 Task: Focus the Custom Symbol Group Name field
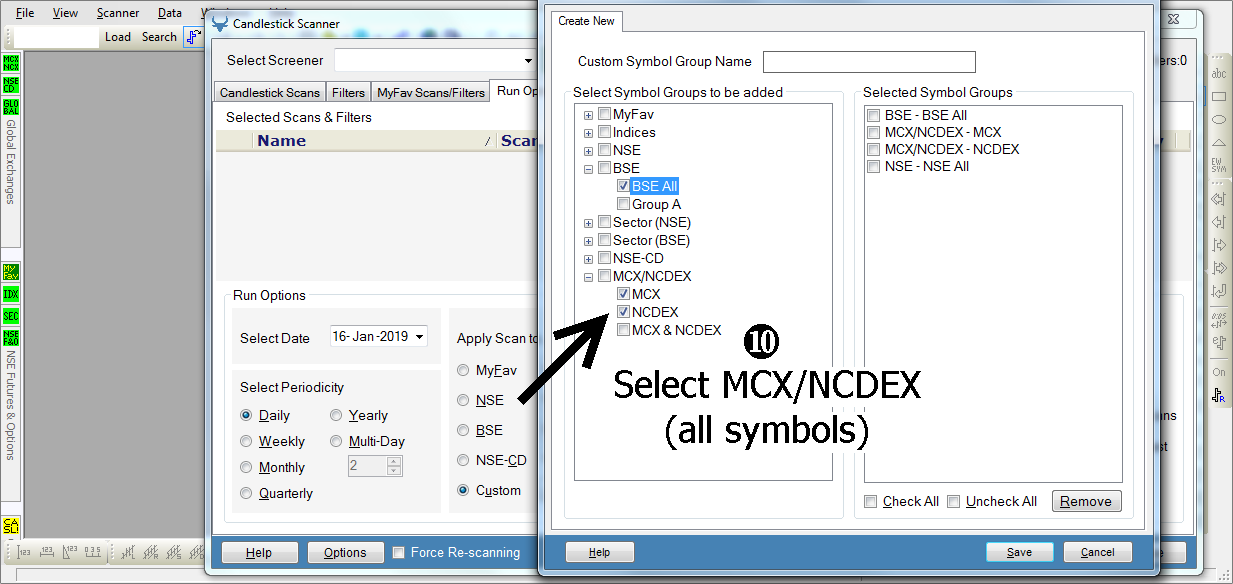click(x=869, y=62)
